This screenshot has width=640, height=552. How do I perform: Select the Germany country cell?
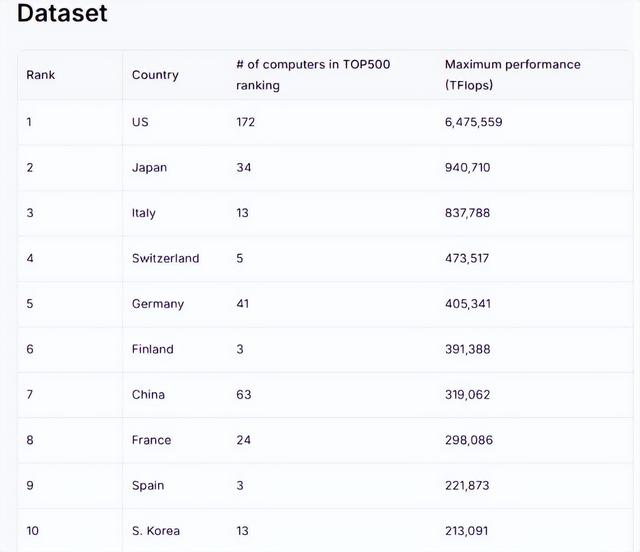pyautogui.click(x=158, y=304)
